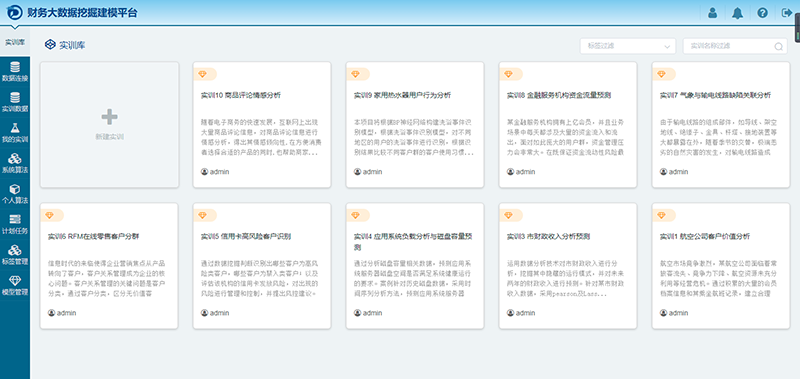The image size is (800, 379).
Task: Click the search magnifier icon
Action: [779, 46]
